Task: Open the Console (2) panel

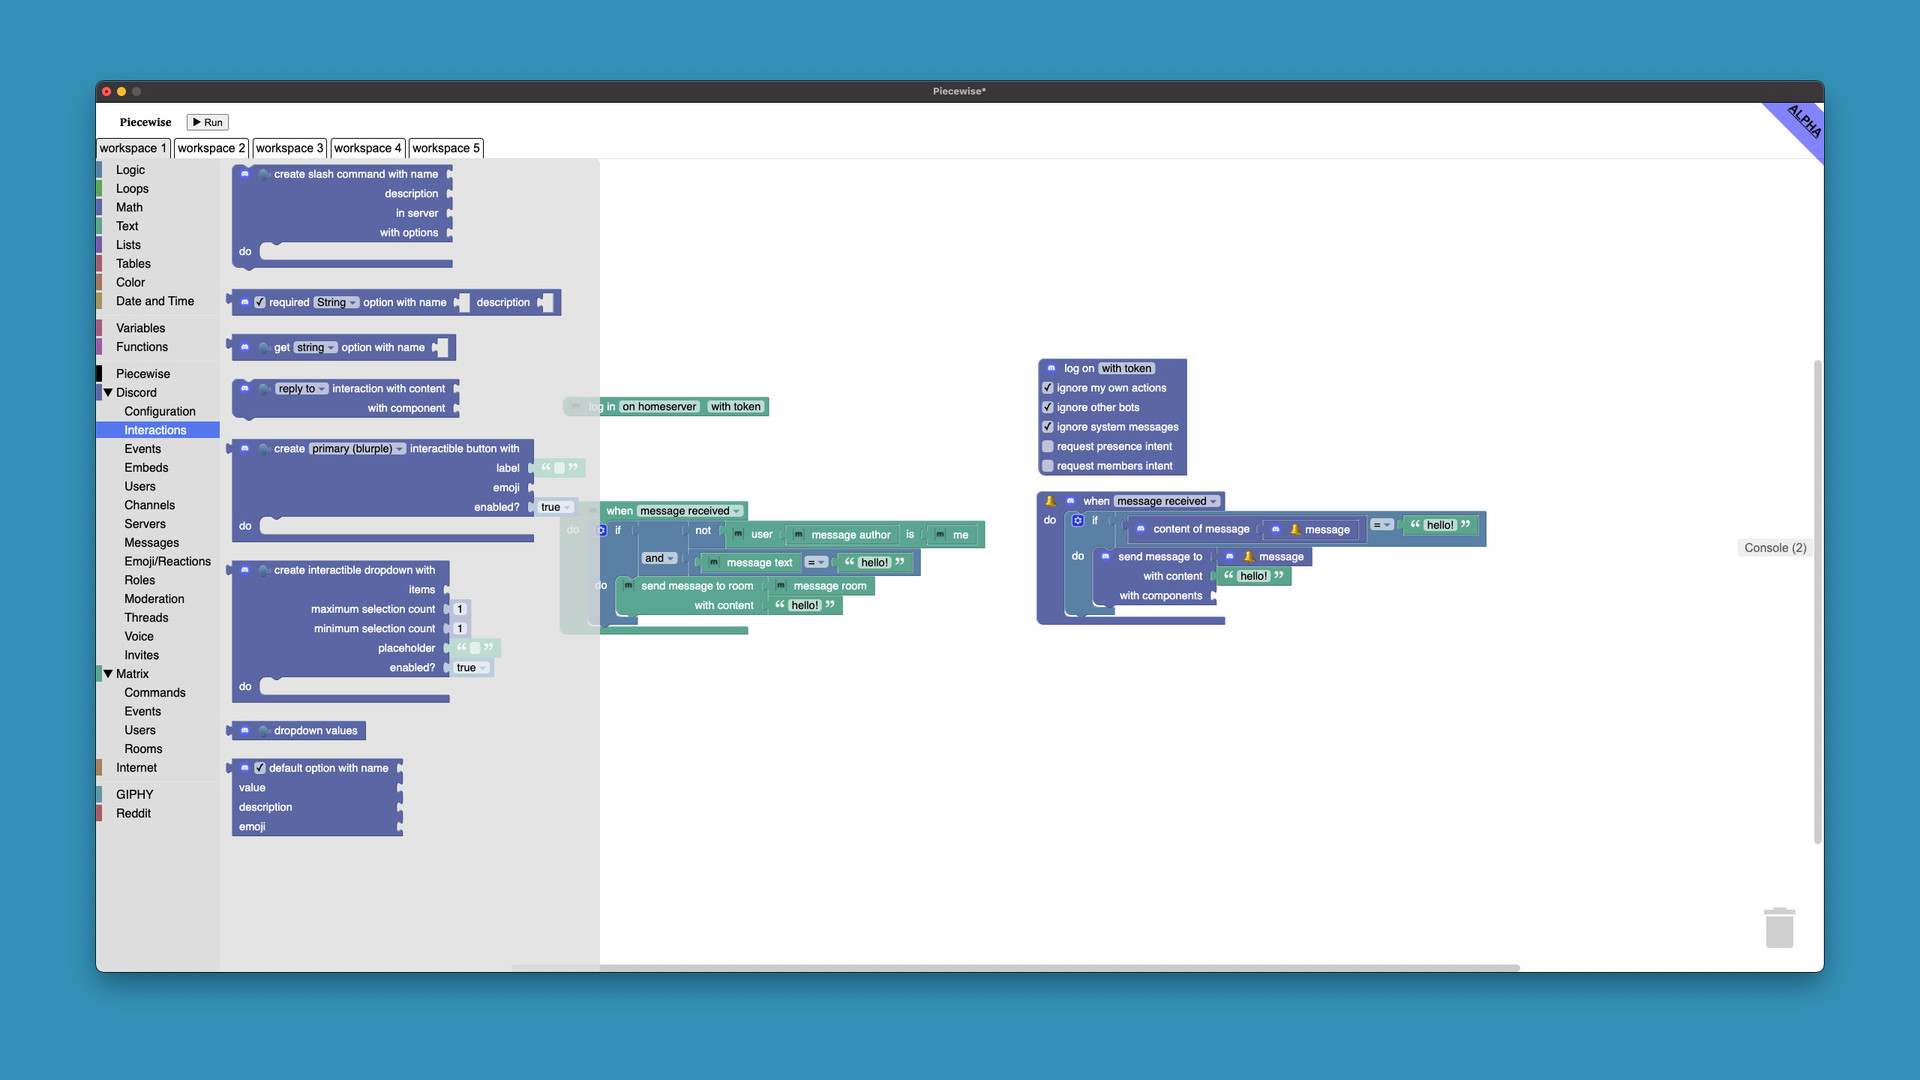Action: [x=1774, y=548]
